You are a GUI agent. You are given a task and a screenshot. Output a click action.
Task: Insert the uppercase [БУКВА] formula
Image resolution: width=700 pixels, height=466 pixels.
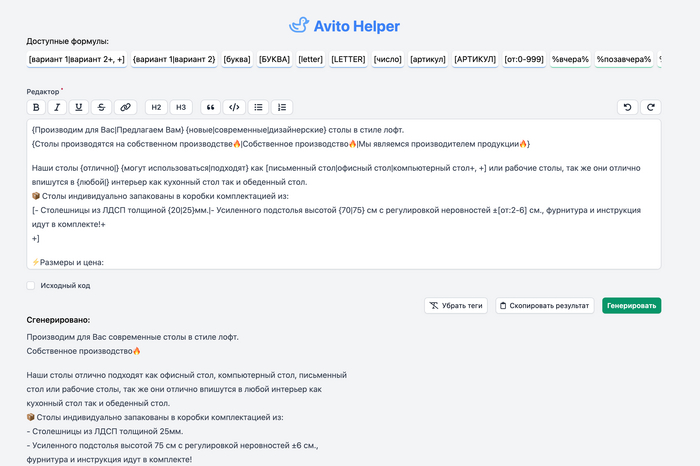tap(275, 59)
